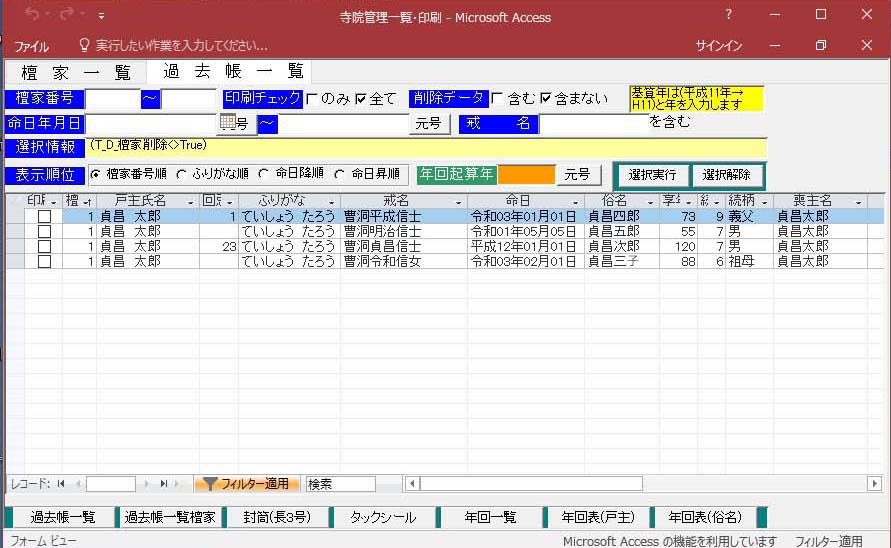Open 俗名 column filter dropdown

pos(650,202)
